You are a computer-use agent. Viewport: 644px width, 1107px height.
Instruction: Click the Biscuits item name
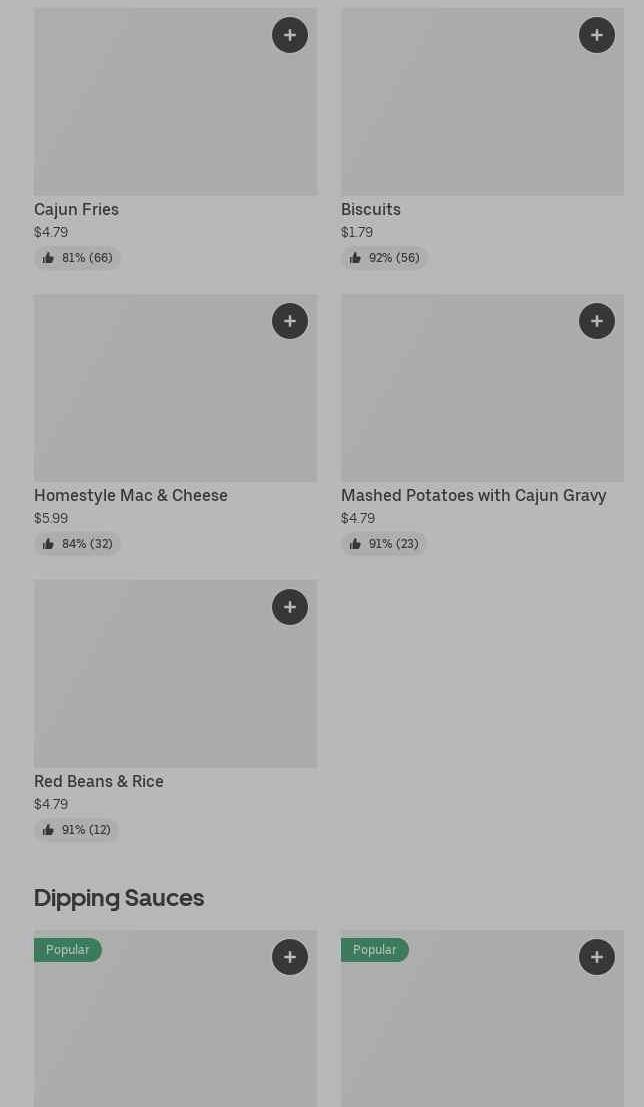click(x=371, y=209)
